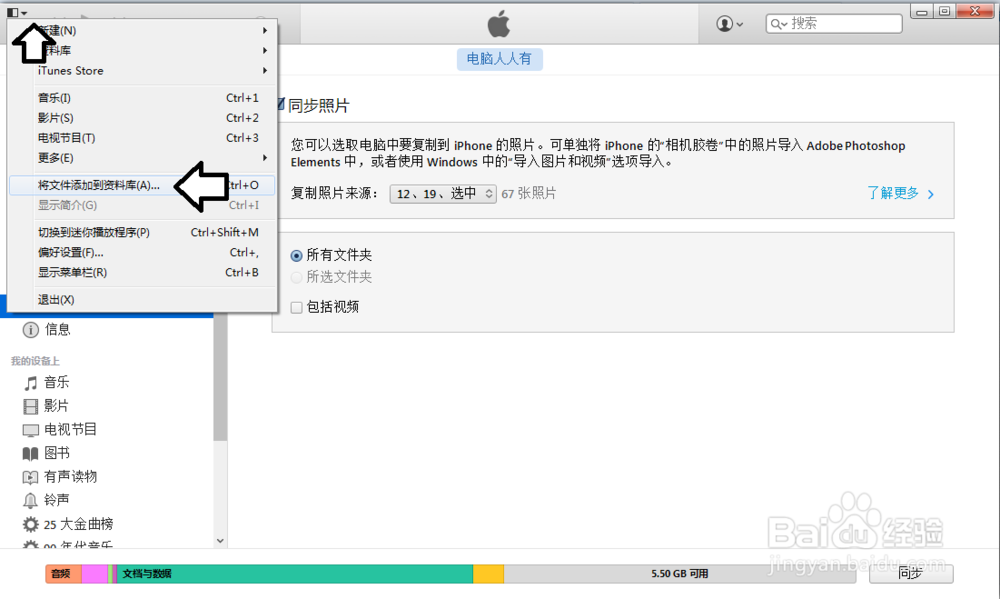Expand the 新建(N) submenu arrow
1000x599 pixels.
(265, 30)
